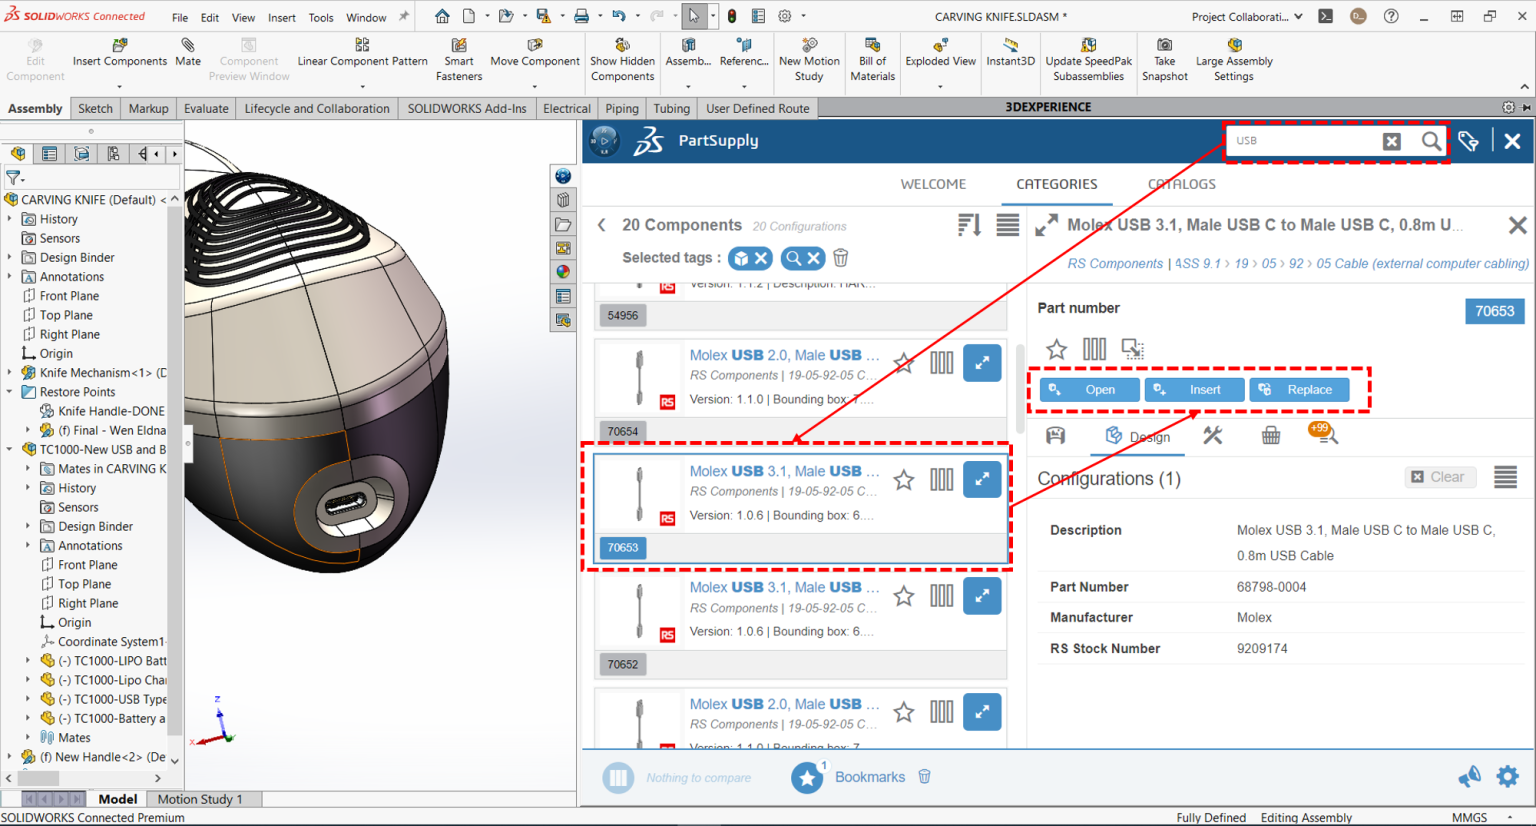
Task: Star part 70653 in the detail panel
Action: coord(1056,349)
